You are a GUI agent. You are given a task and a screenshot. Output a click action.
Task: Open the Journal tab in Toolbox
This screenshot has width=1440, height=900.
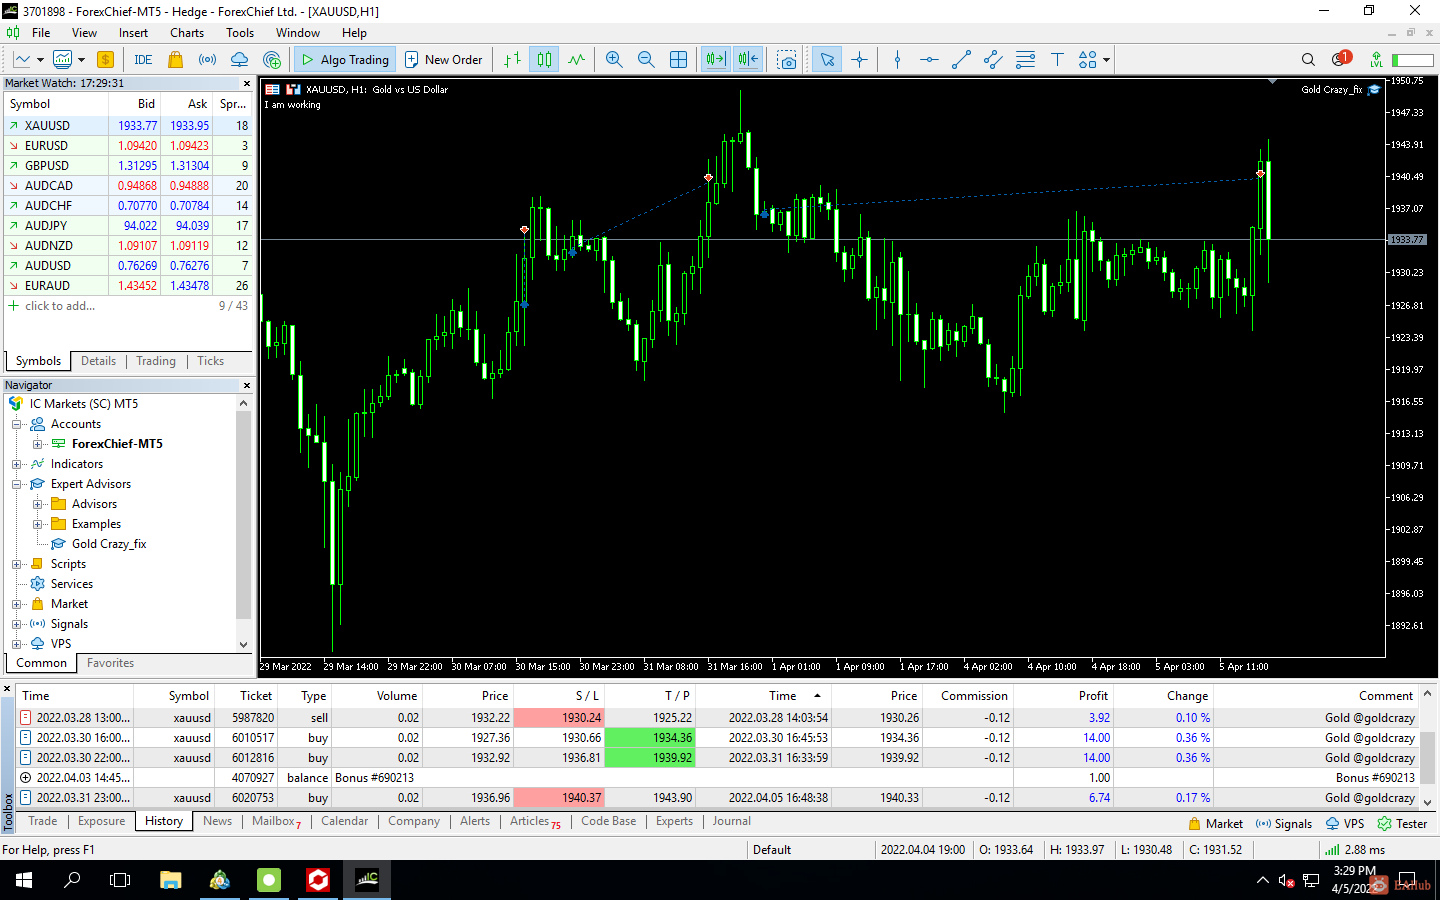coord(732,821)
